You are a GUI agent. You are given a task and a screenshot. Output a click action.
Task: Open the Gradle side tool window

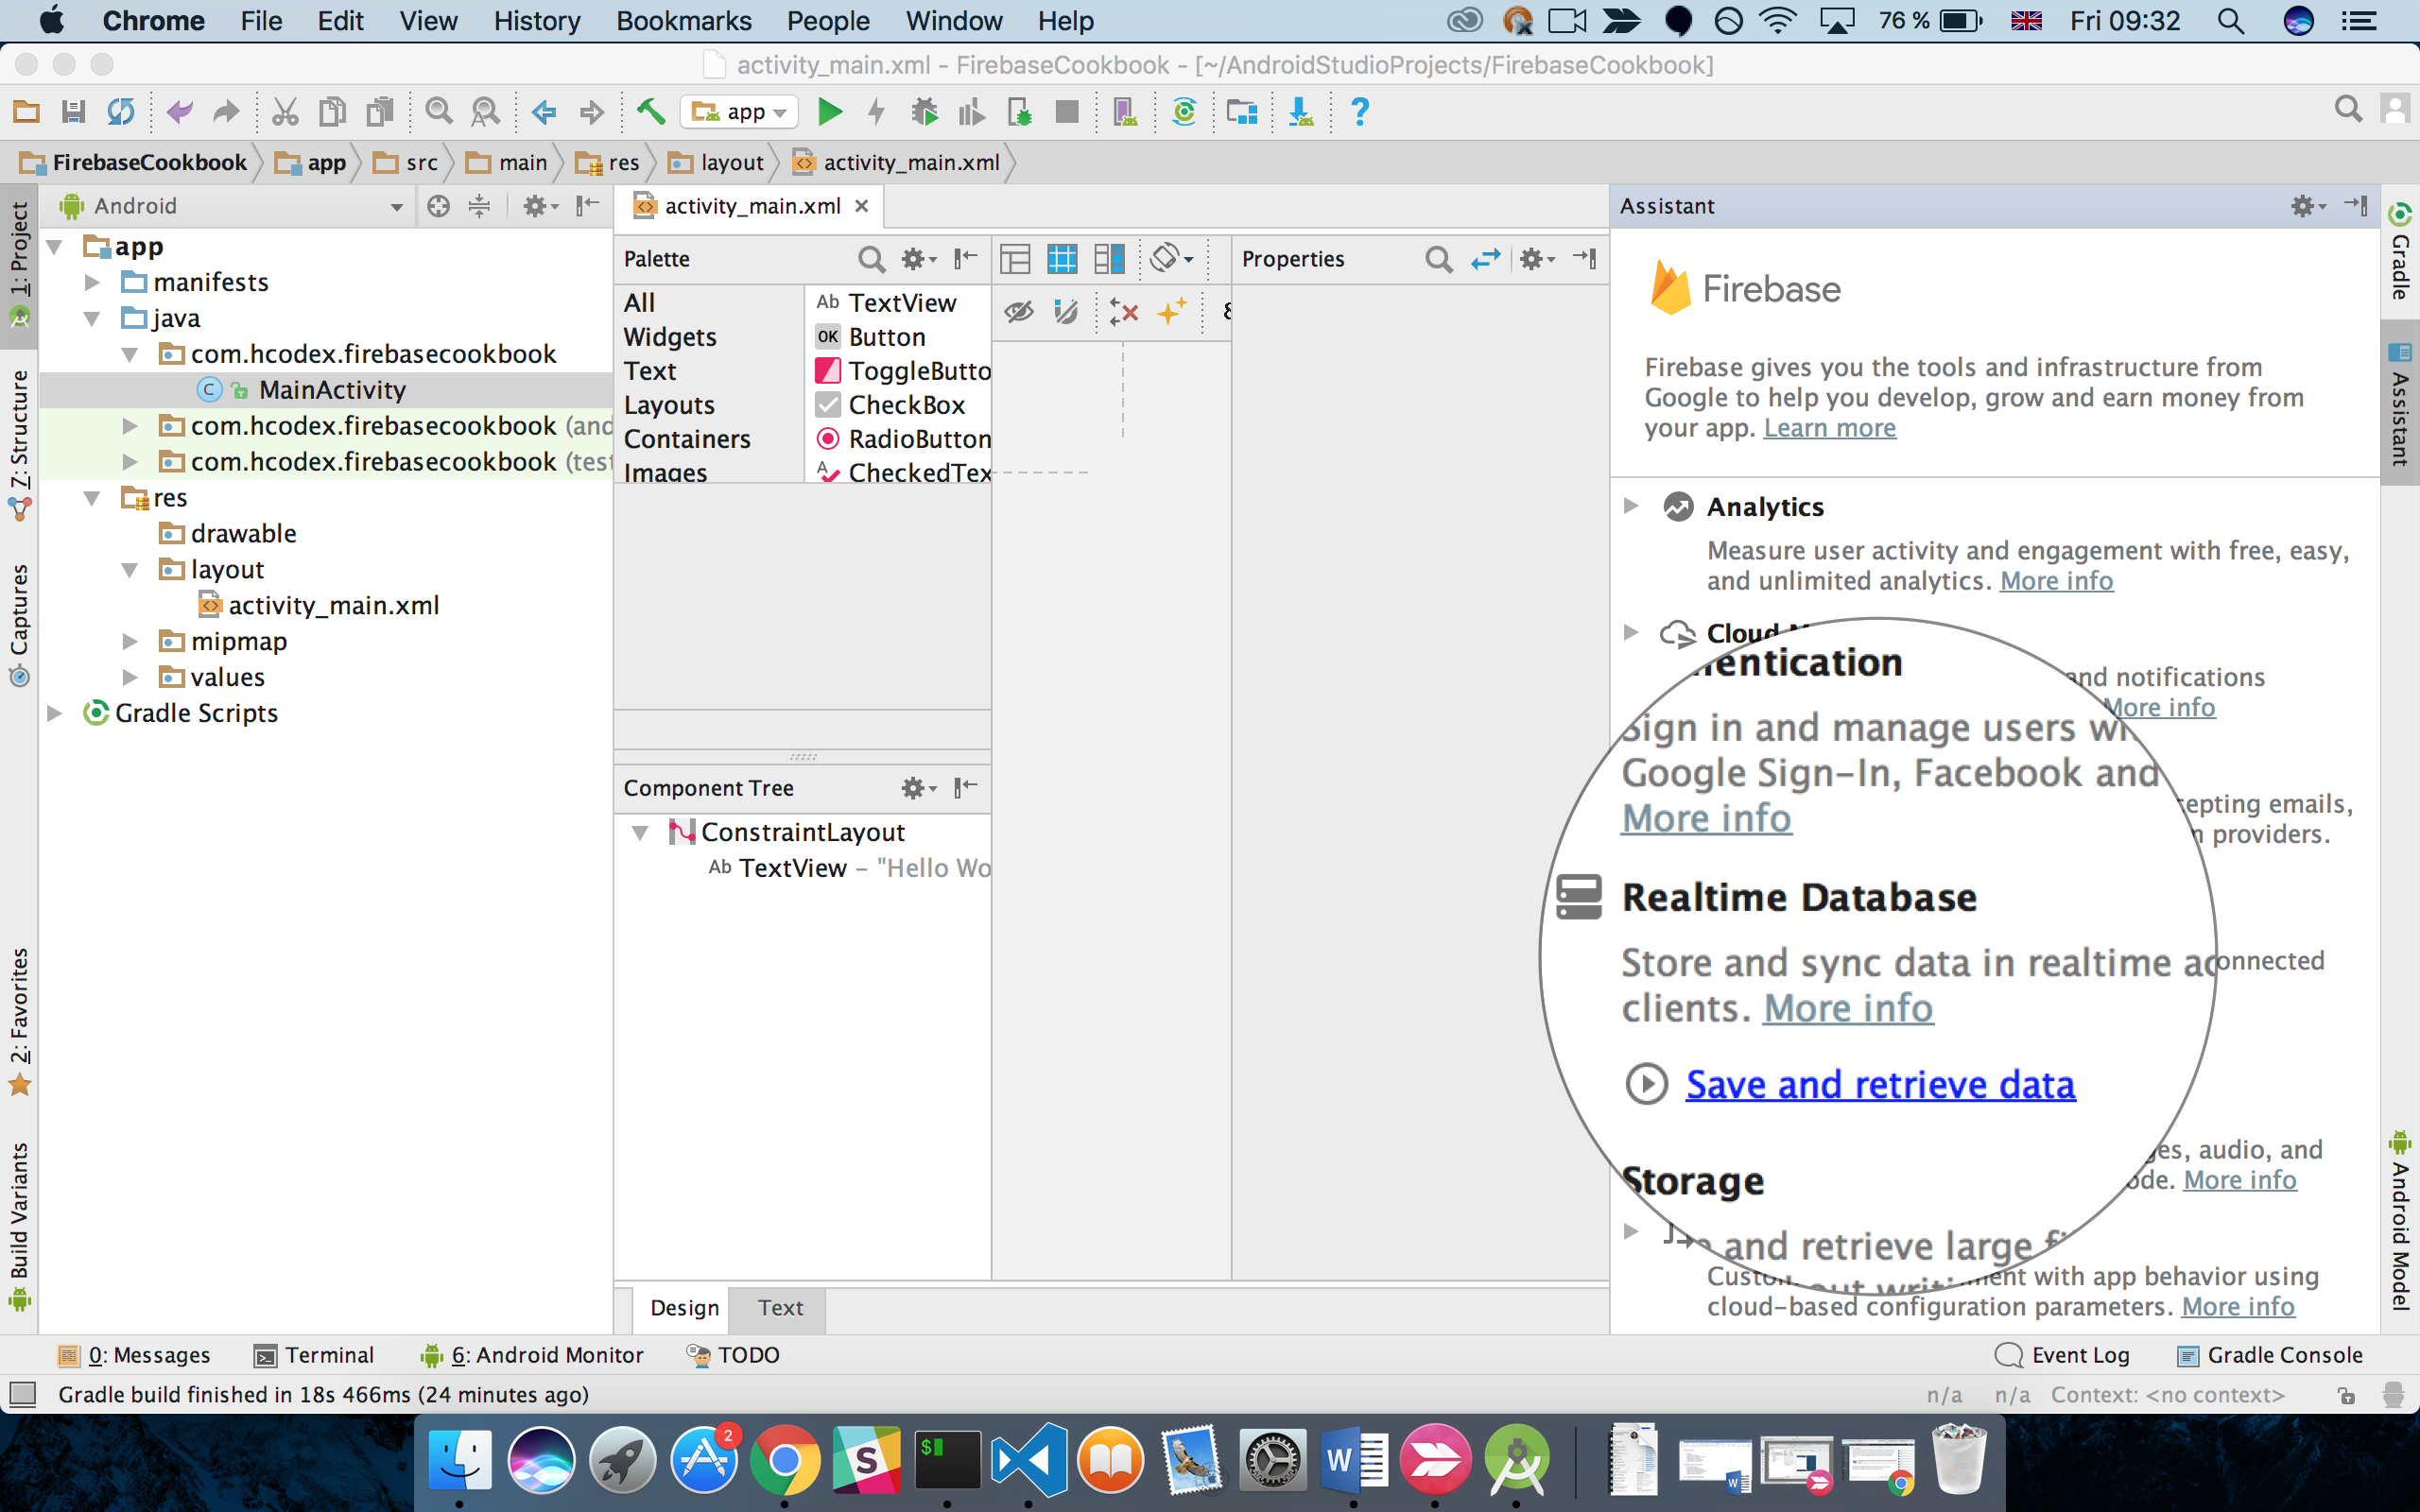[x=2400, y=252]
